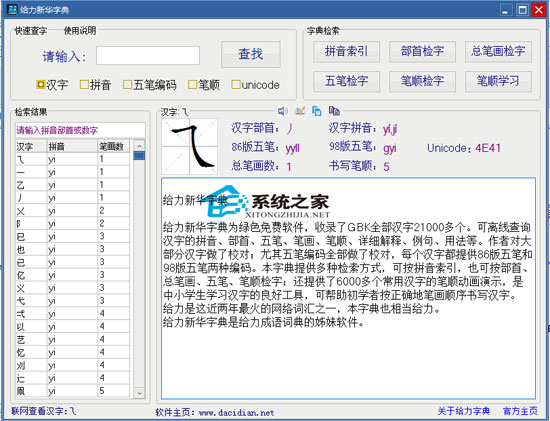Select the unicode search mode
550x421 pixels.
point(256,85)
